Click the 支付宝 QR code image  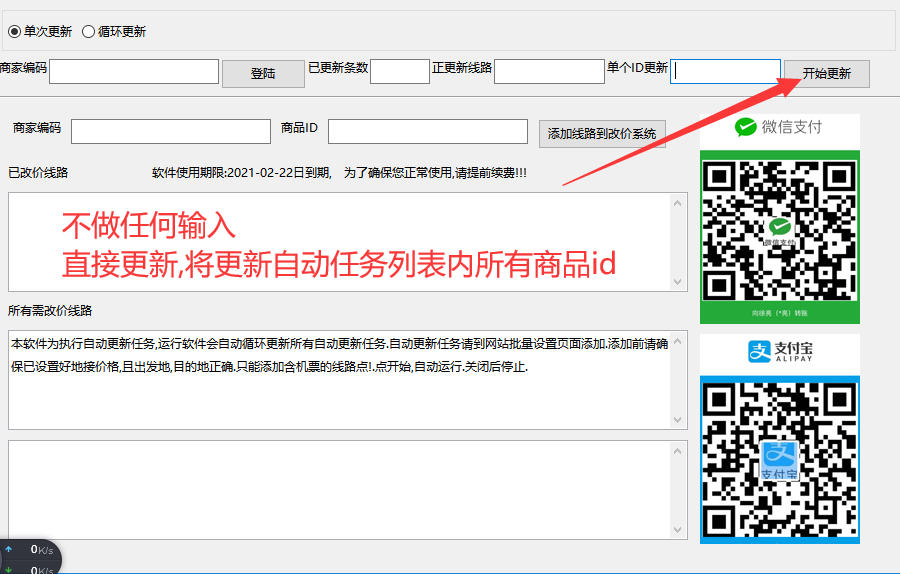[x=779, y=460]
